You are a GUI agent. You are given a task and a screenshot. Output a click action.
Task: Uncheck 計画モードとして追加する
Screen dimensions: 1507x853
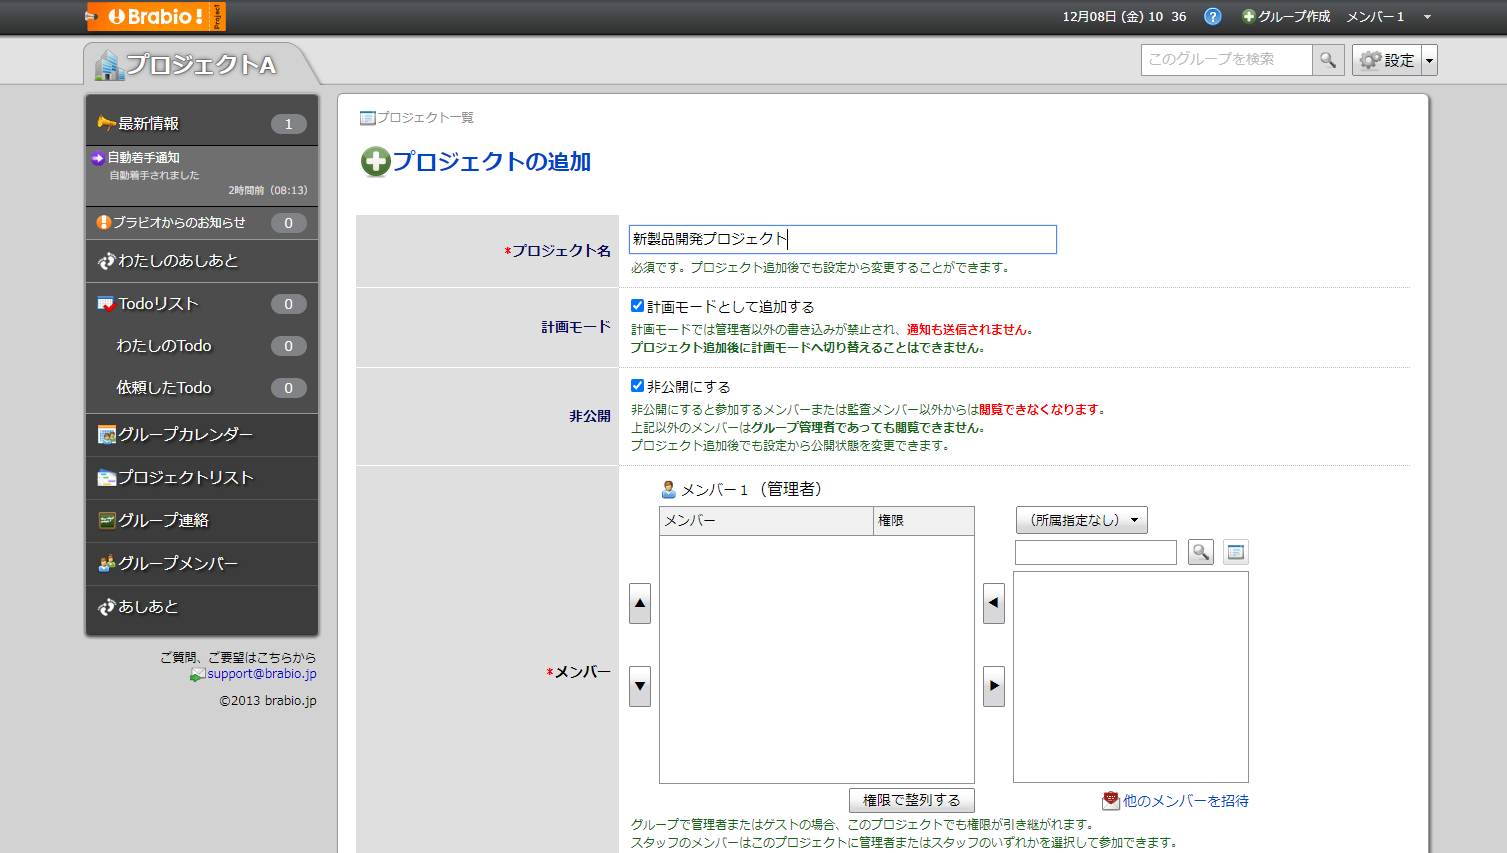tap(637, 306)
